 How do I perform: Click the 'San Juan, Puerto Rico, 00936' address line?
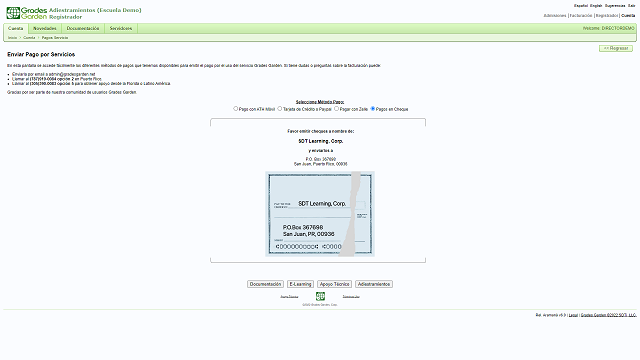point(320,164)
